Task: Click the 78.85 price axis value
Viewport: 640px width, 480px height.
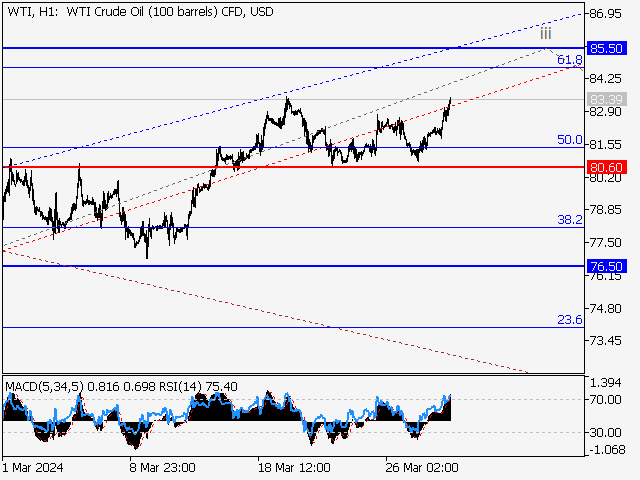Action: (606, 210)
